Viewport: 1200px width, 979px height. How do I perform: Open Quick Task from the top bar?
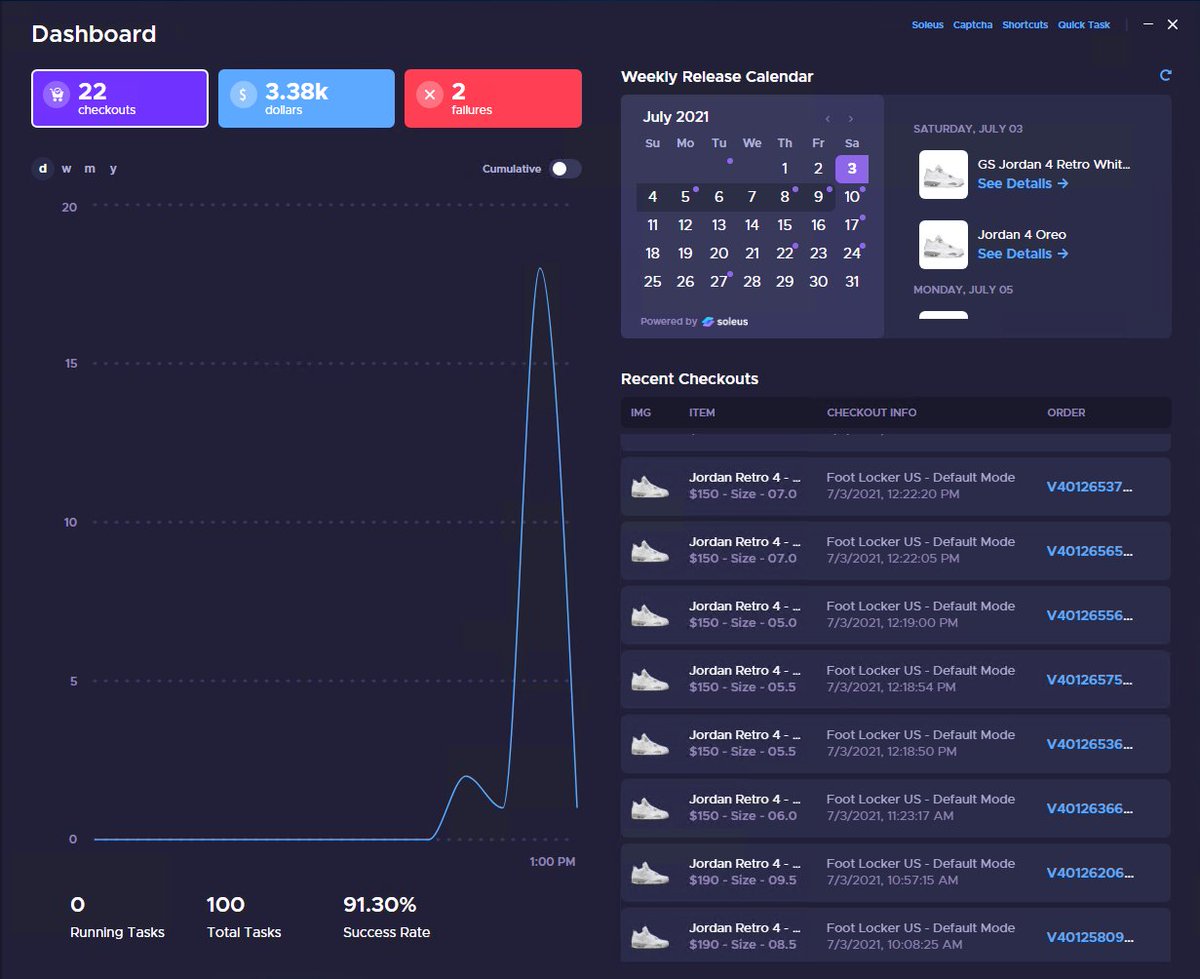[1084, 25]
